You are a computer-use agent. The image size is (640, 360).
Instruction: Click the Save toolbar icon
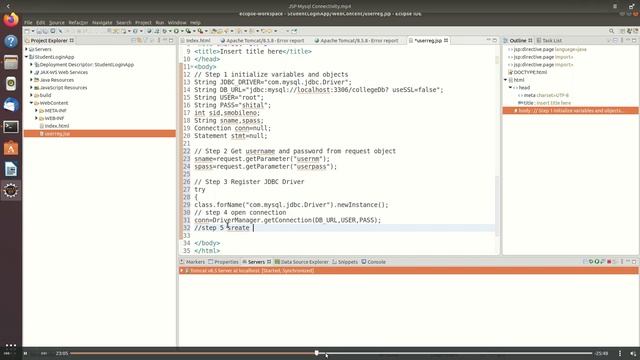(x=40, y=31)
